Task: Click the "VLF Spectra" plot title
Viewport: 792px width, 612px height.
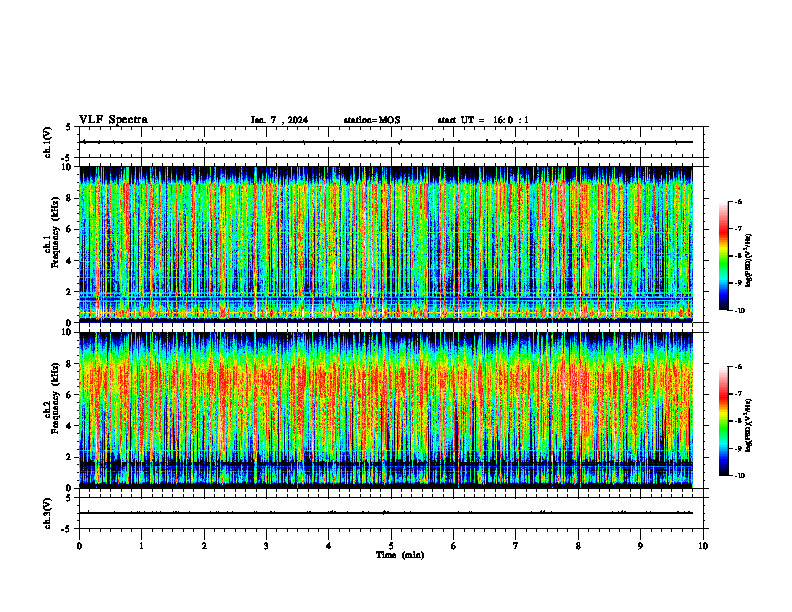Action: pos(113,120)
